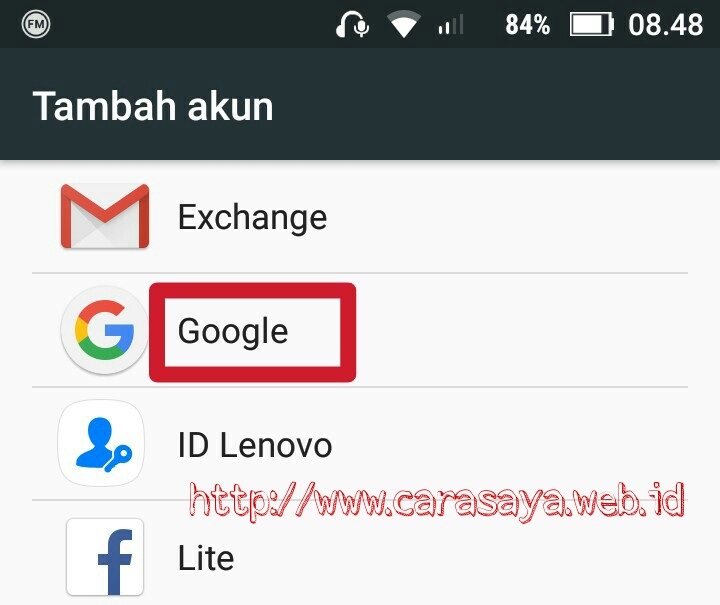Tap the battery level icon
This screenshot has height=605, width=720.
coord(591,24)
